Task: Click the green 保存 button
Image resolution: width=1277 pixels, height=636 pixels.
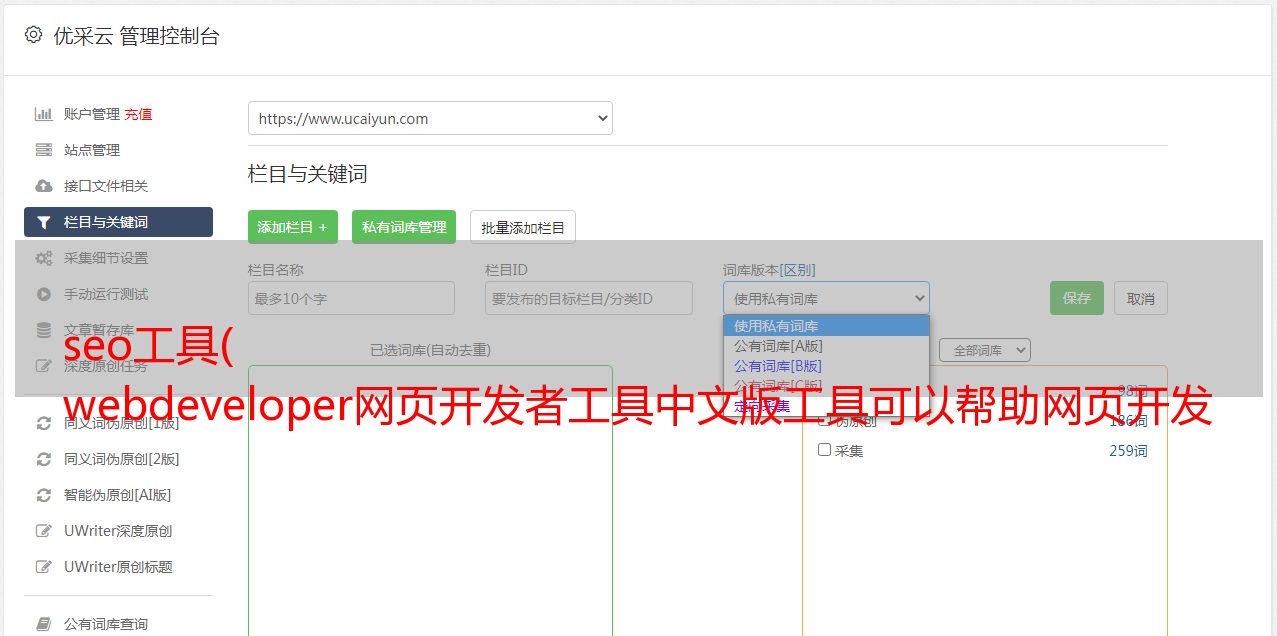Action: click(1077, 298)
